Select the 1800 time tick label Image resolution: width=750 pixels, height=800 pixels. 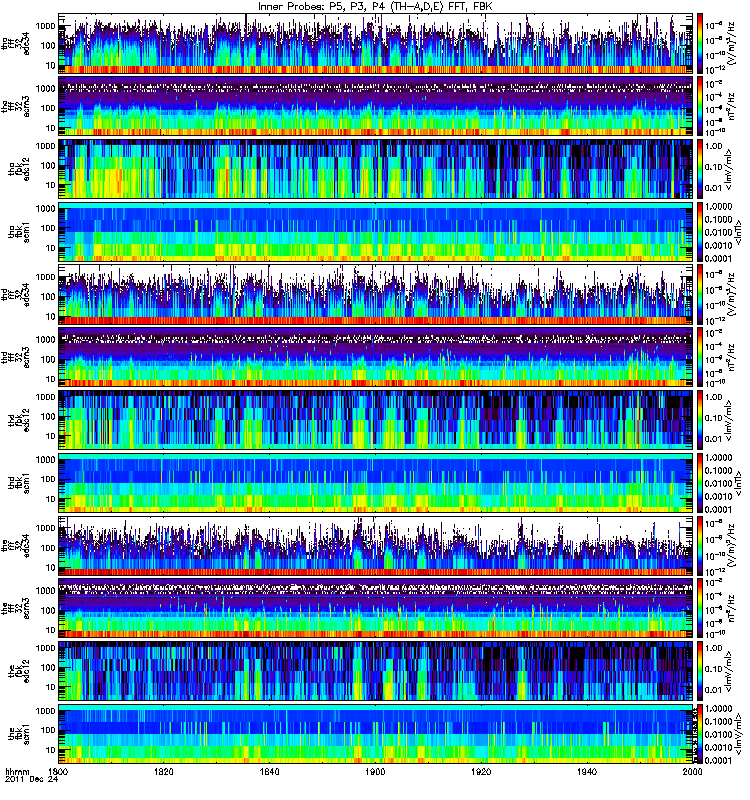pyautogui.click(x=58, y=771)
